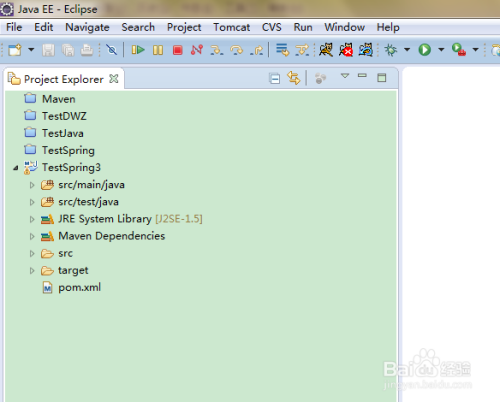Click the Restart Tomcat icon
Viewport: 500px width, 402px height.
pyautogui.click(x=366, y=50)
